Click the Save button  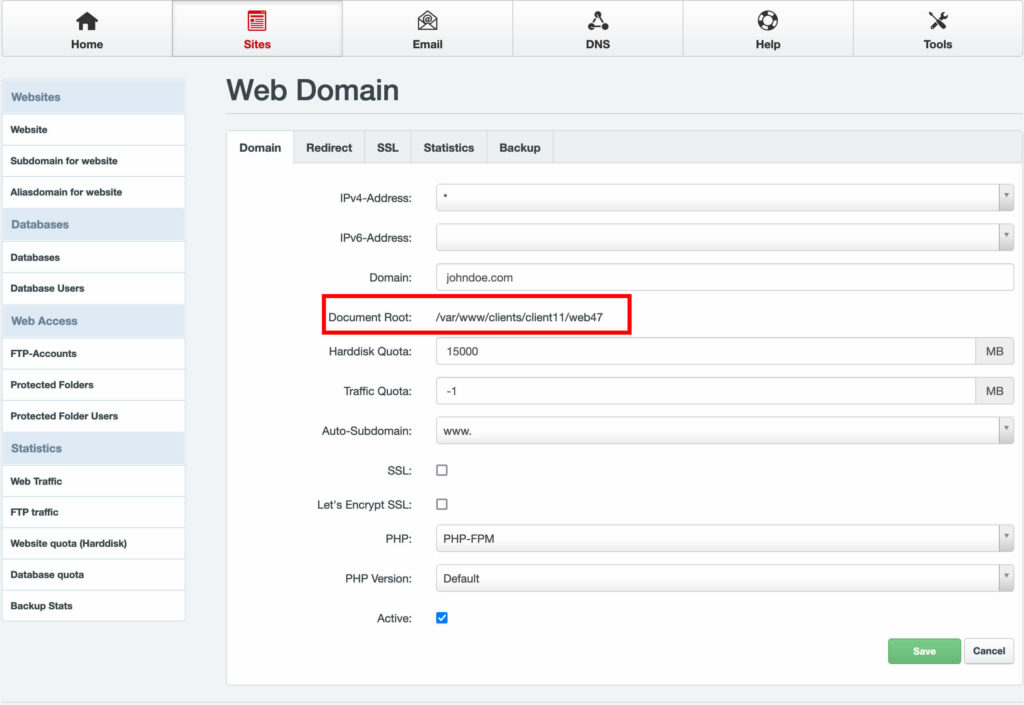[923, 650]
